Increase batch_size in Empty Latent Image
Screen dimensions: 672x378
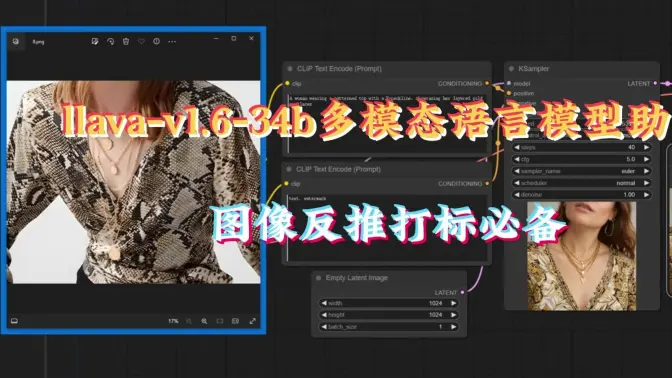tap(453, 327)
